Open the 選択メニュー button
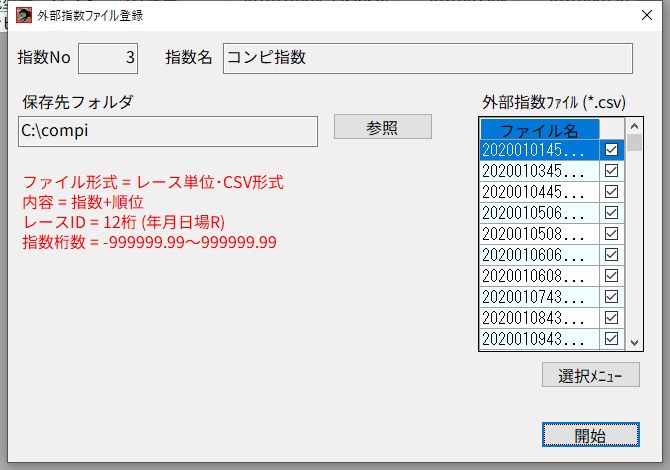The height and width of the screenshot is (470, 670). (x=591, y=375)
